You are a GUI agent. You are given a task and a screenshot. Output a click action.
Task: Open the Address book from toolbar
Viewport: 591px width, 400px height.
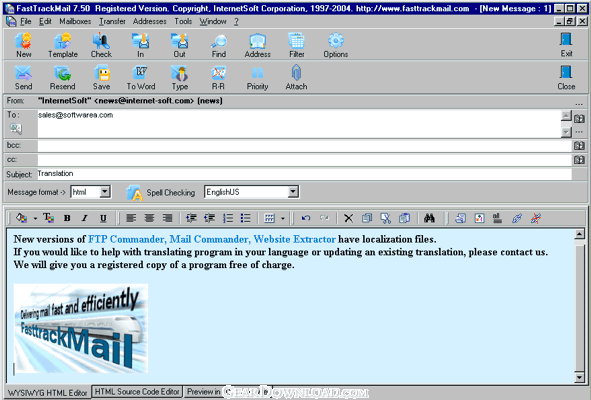point(257,45)
